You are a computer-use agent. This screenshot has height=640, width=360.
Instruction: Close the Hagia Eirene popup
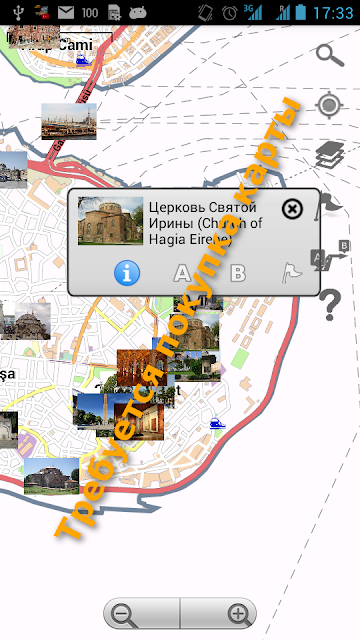[x=292, y=209]
